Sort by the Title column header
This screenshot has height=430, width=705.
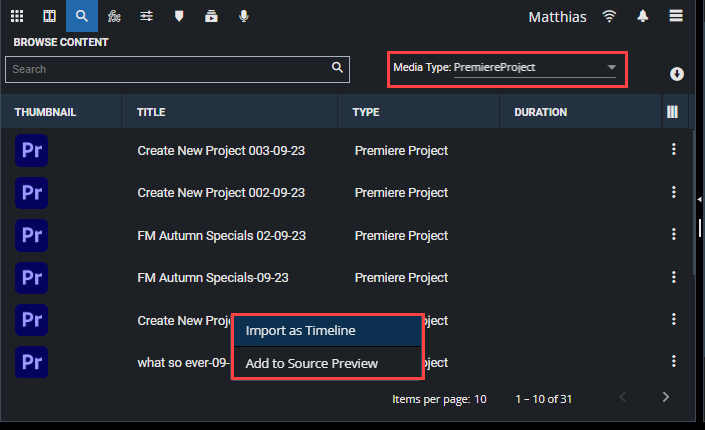click(151, 112)
